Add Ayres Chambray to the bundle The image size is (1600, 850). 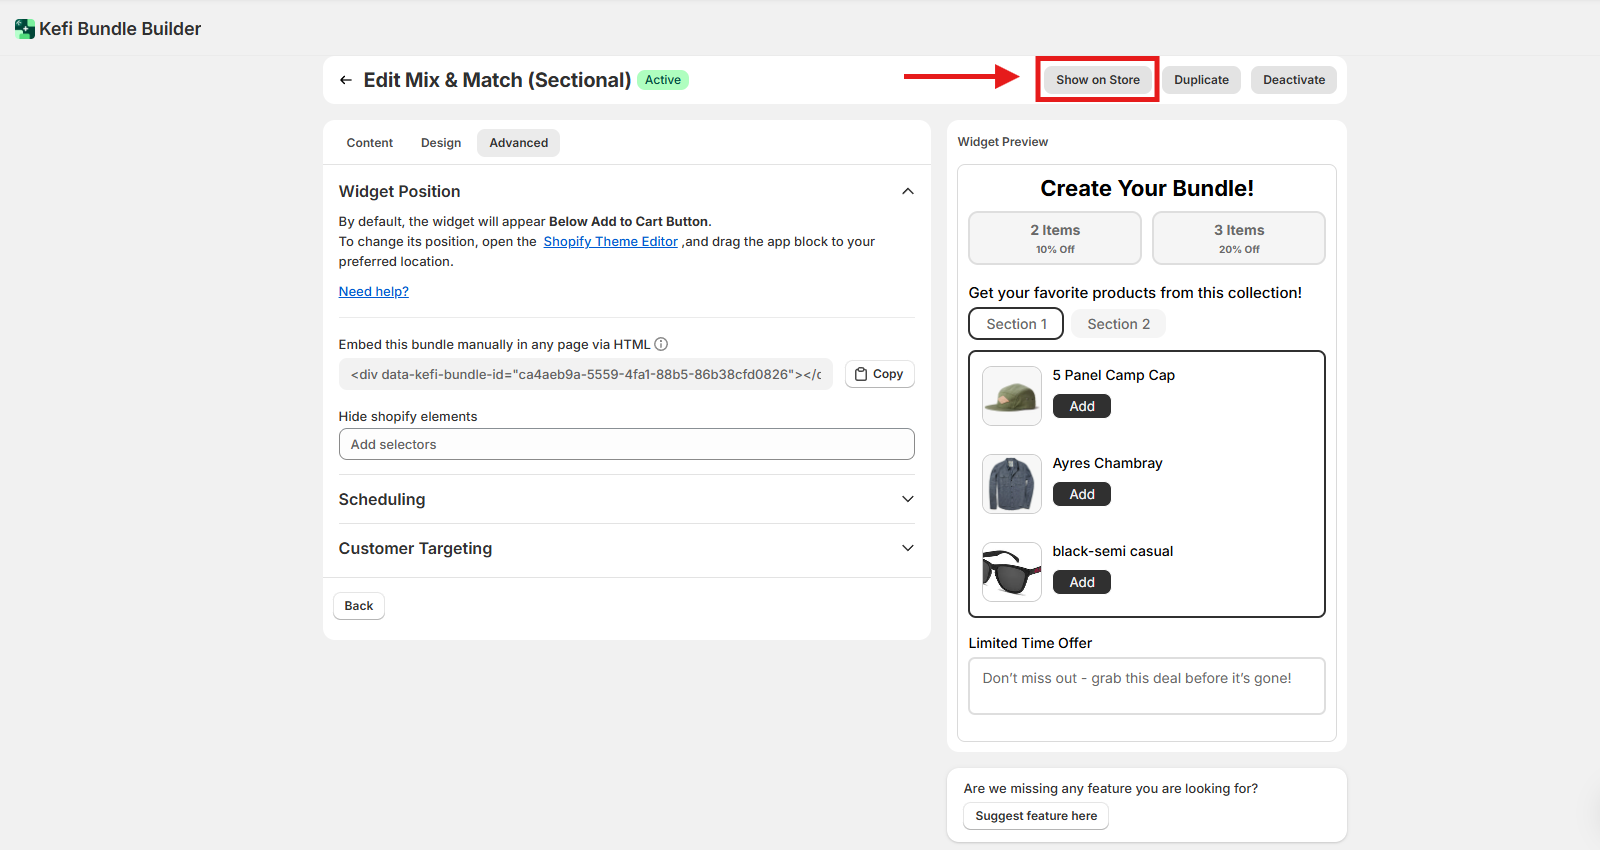point(1081,494)
